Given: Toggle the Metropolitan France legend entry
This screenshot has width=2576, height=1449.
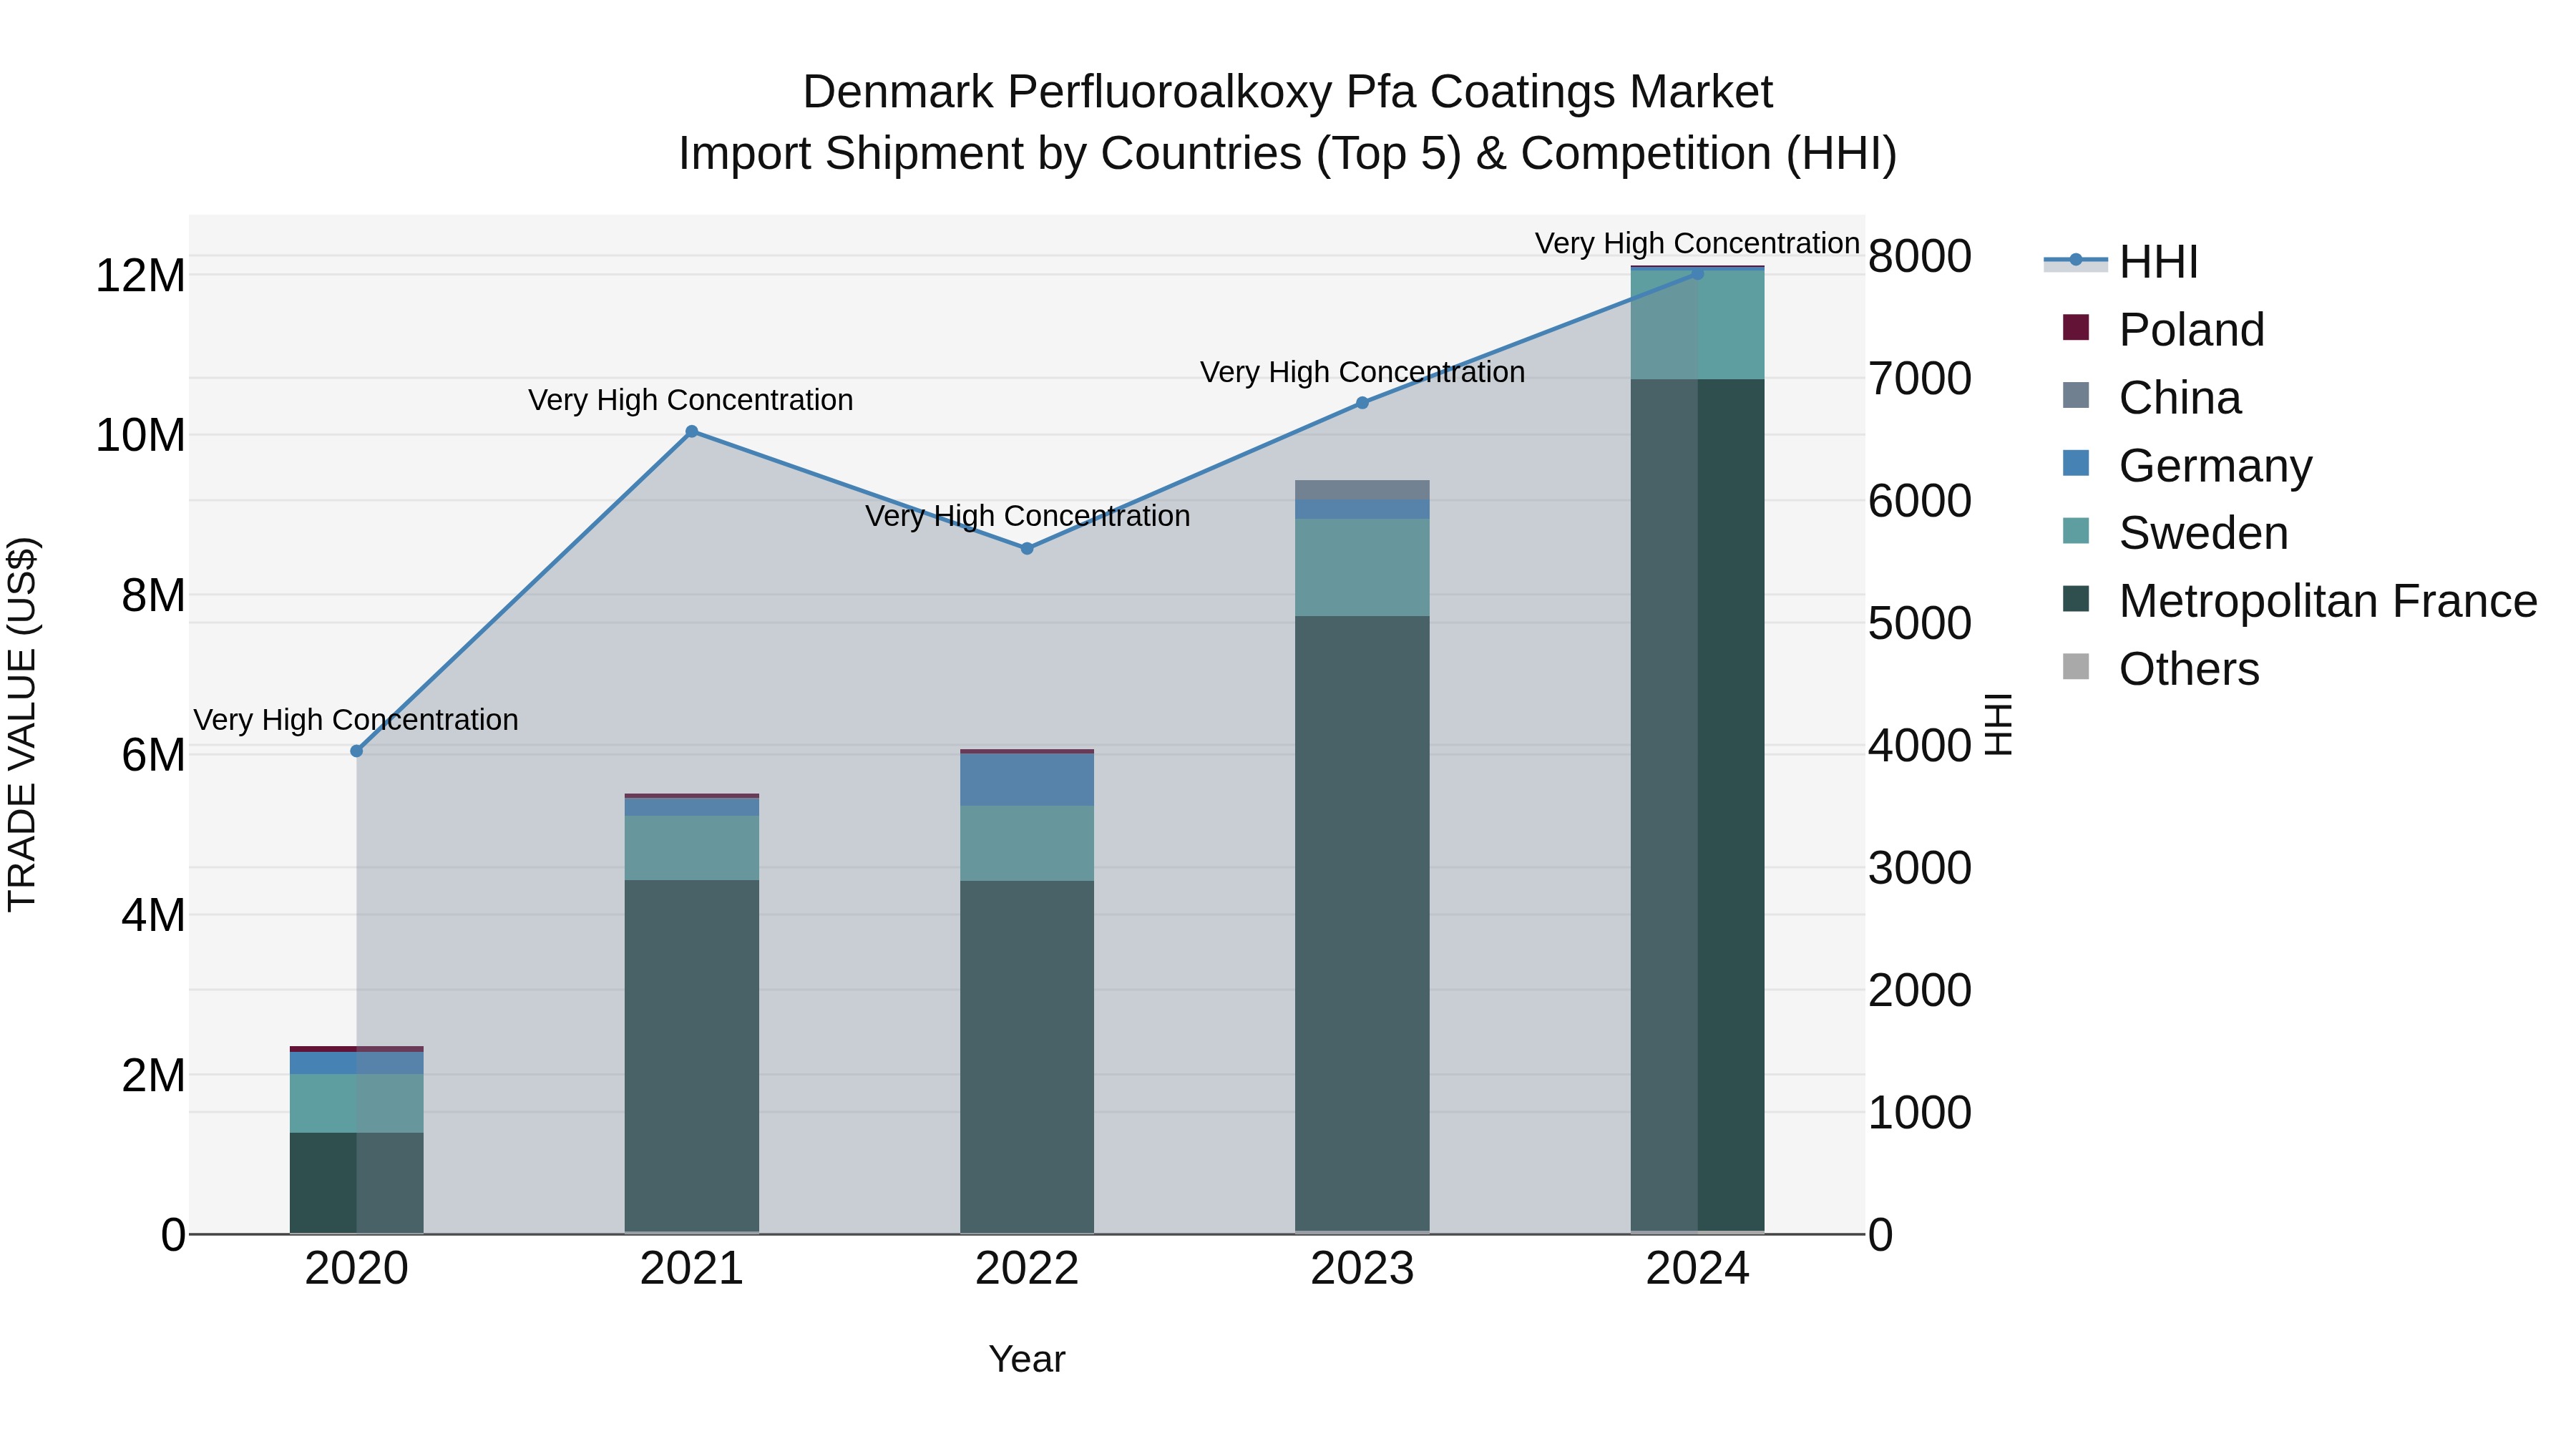Looking at the screenshot, I should point(2300,601).
